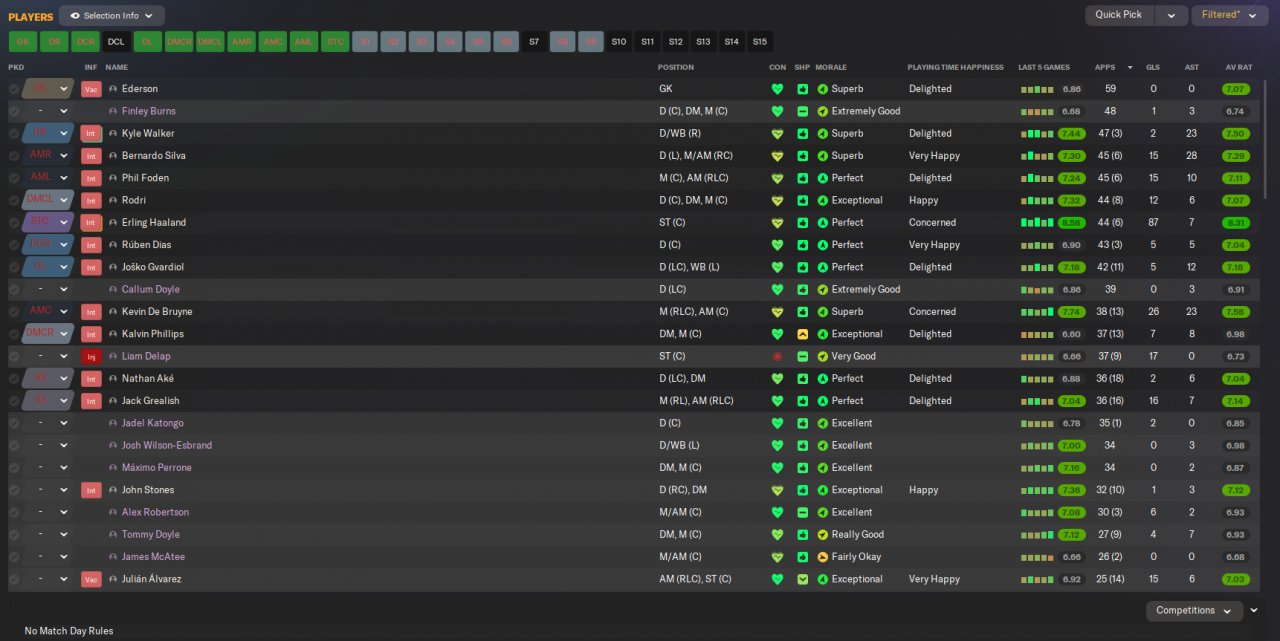This screenshot has width=1280, height=641.
Task: Click the last 5 games form bars for Kyle Walker
Action: point(1037,133)
